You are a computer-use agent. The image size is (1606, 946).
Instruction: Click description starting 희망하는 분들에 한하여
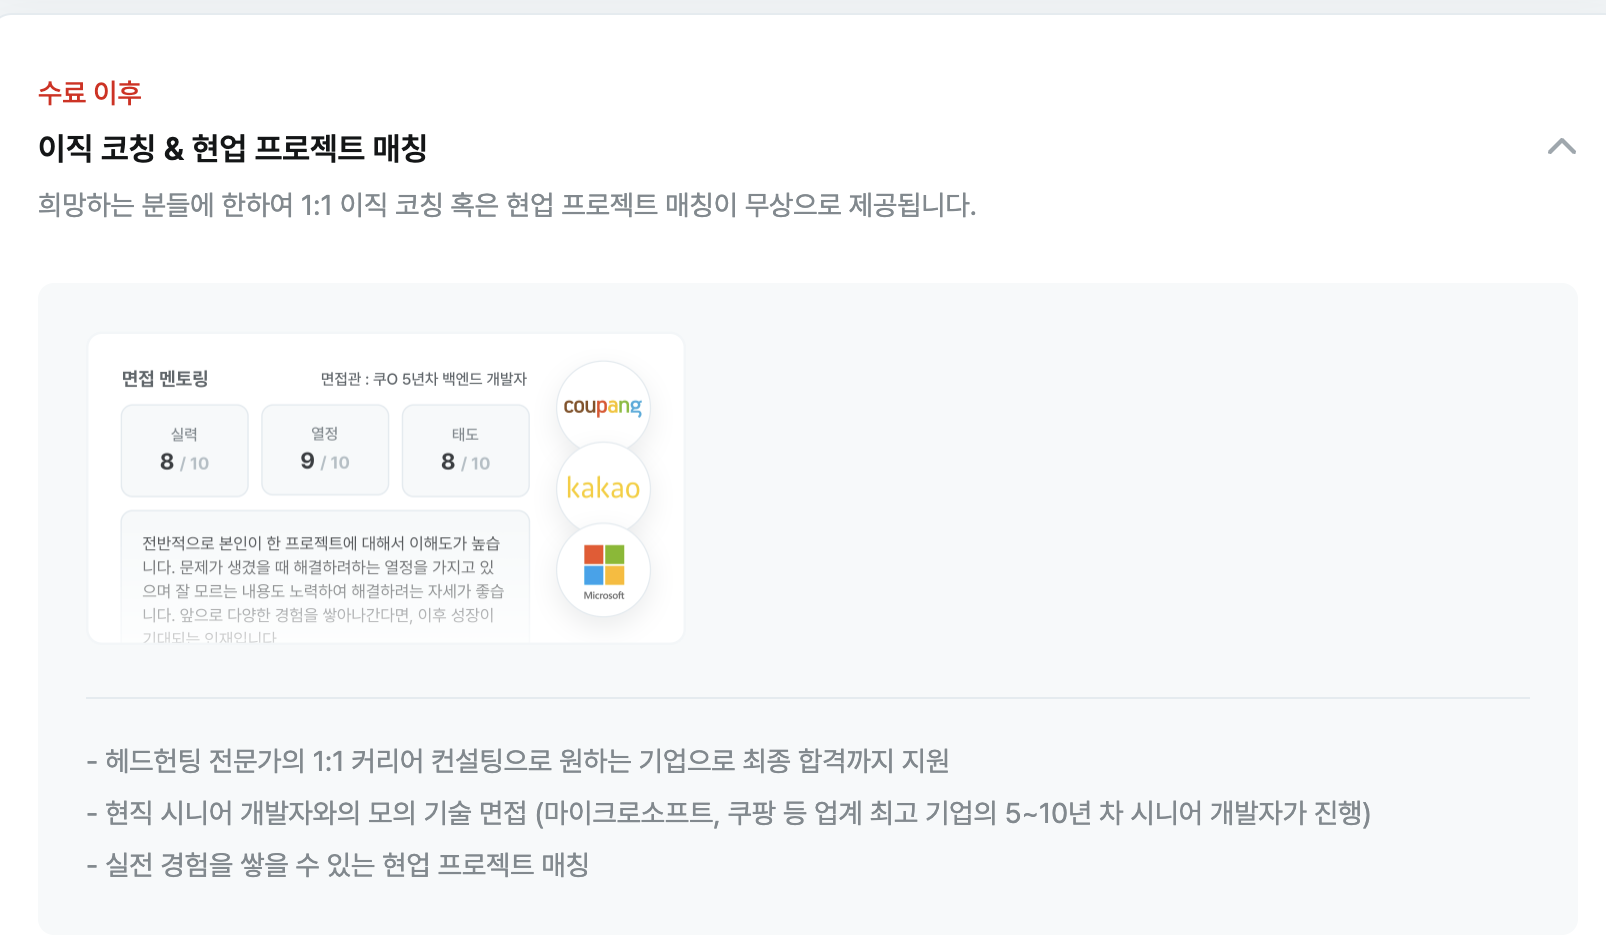[507, 205]
